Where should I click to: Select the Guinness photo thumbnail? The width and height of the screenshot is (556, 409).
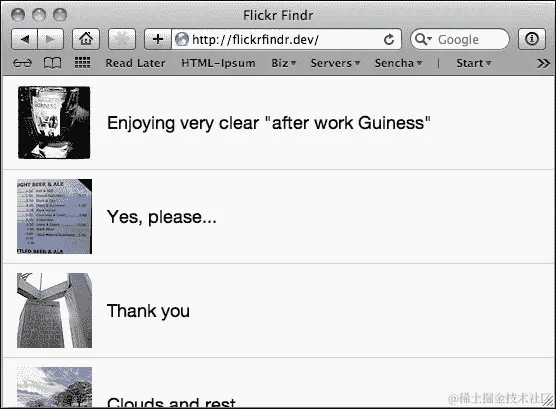54,122
